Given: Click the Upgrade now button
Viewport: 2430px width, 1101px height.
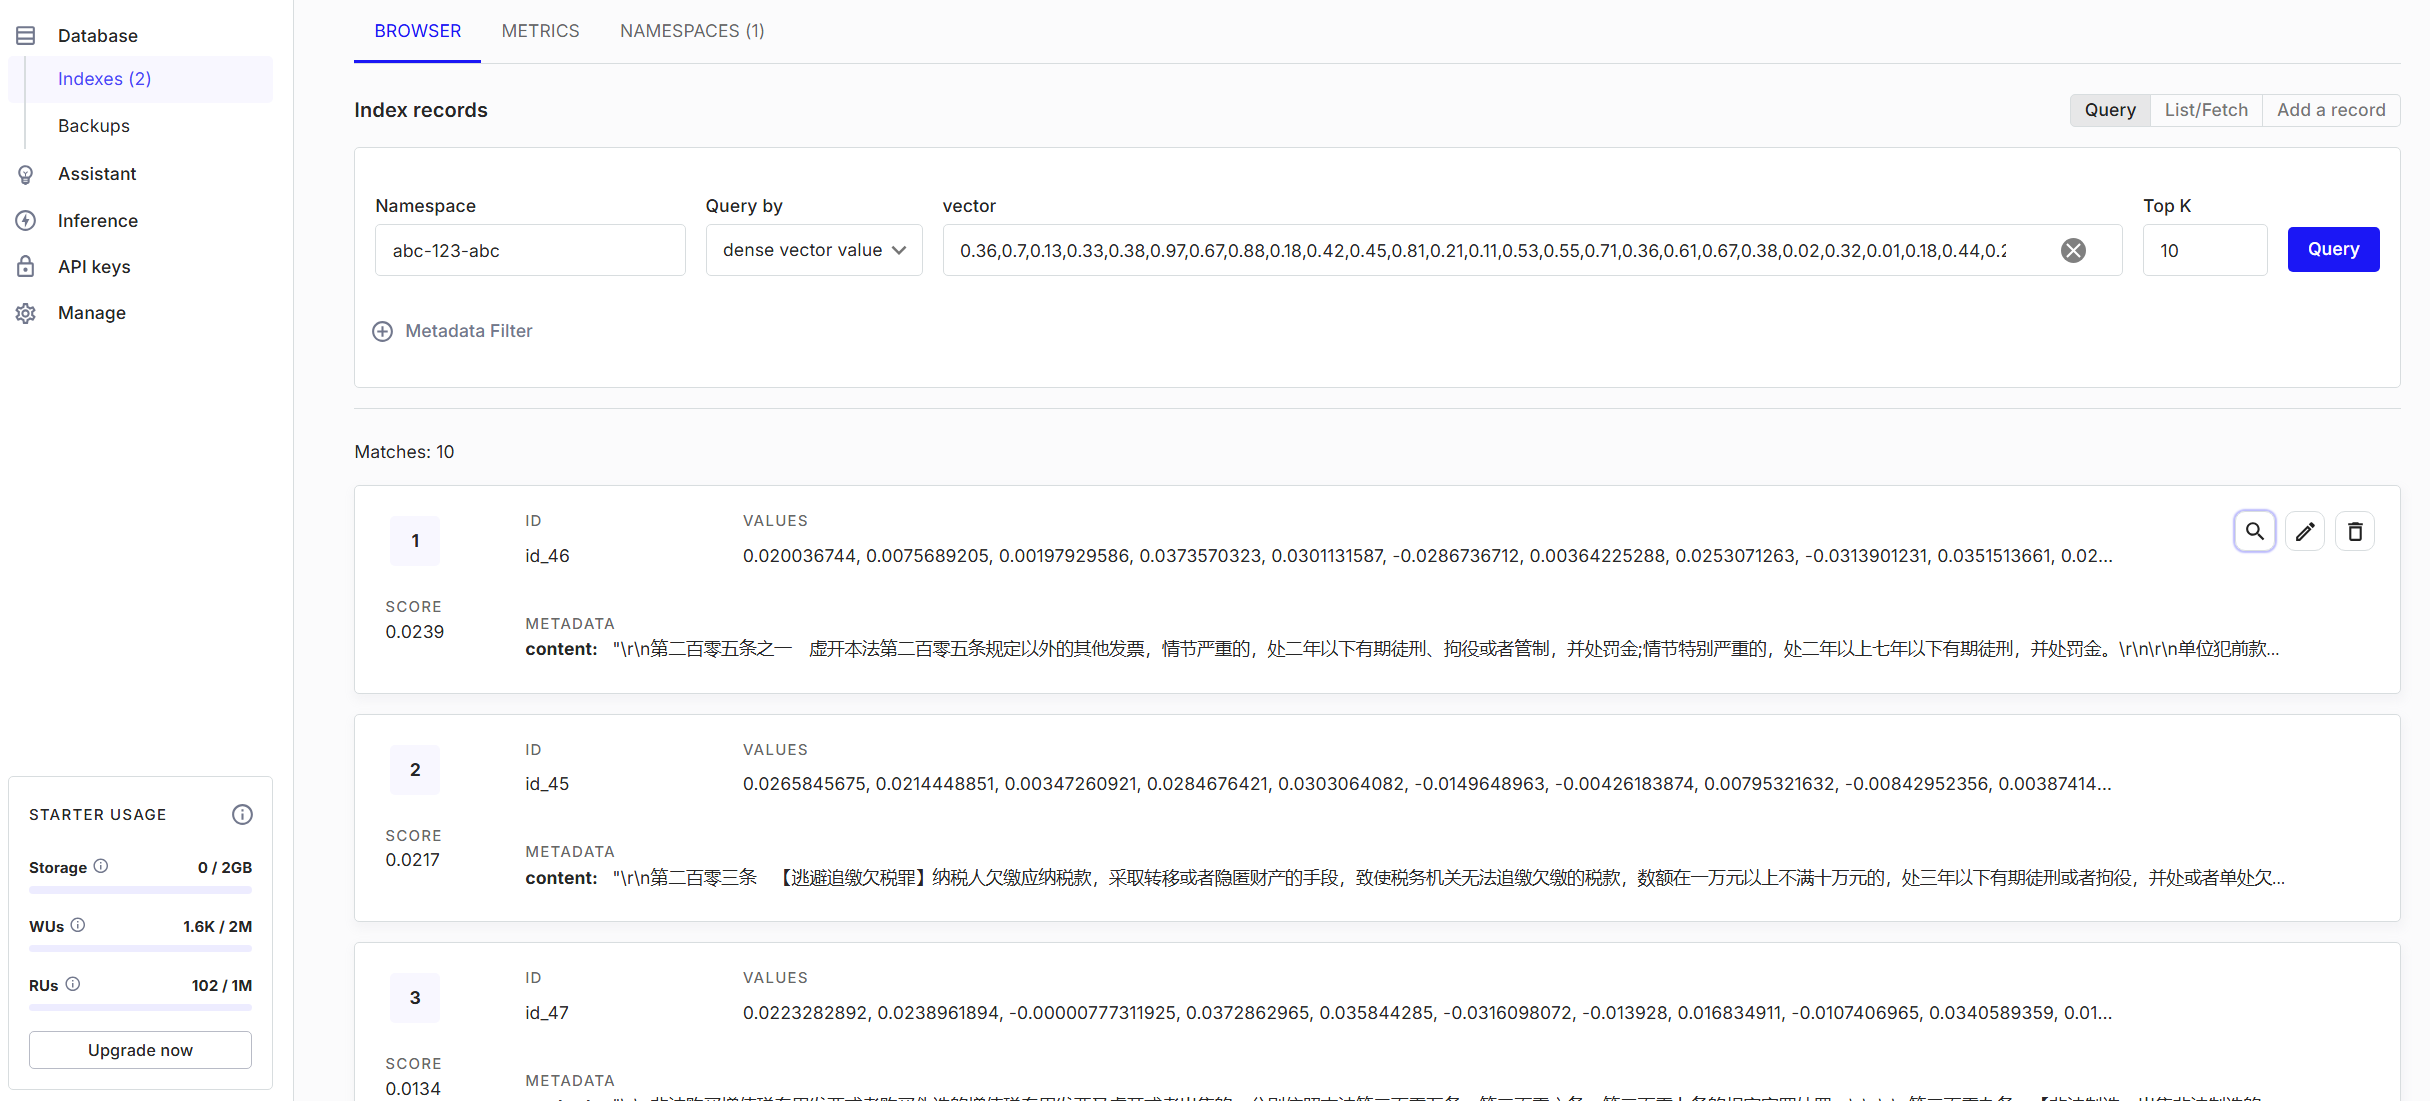Looking at the screenshot, I should pyautogui.click(x=140, y=1050).
